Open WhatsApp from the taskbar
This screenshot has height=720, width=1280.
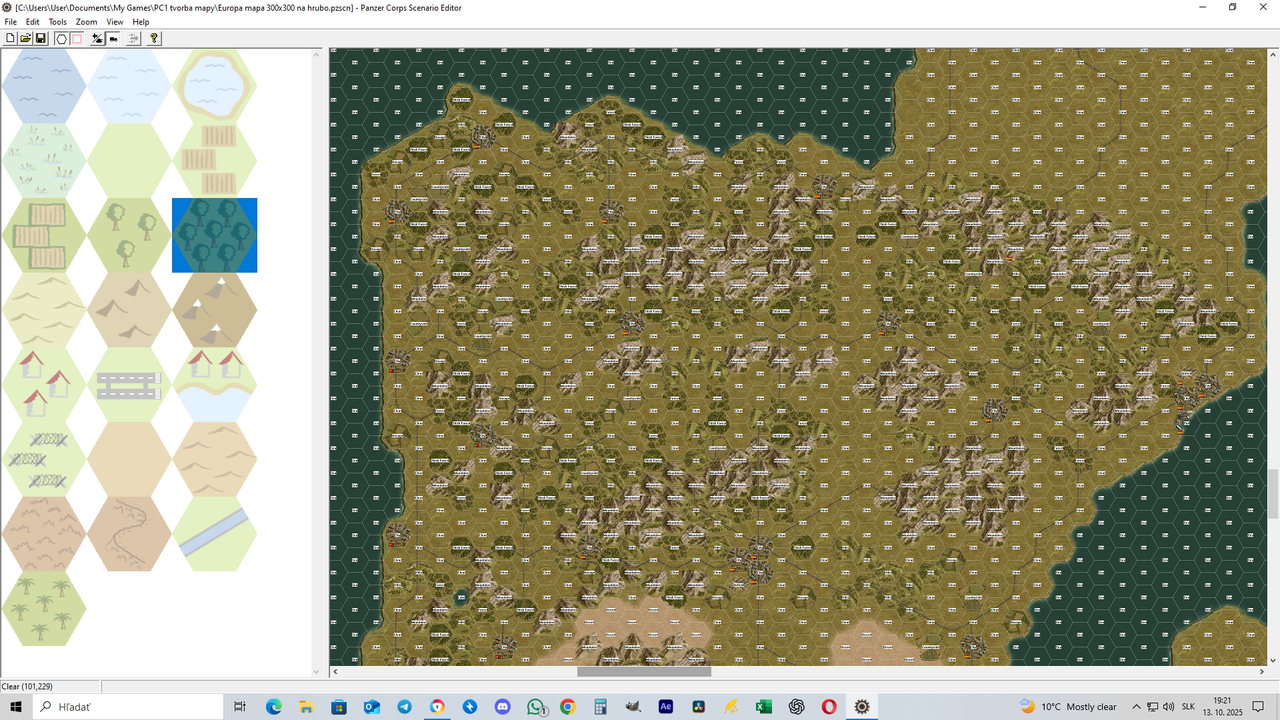coord(537,706)
